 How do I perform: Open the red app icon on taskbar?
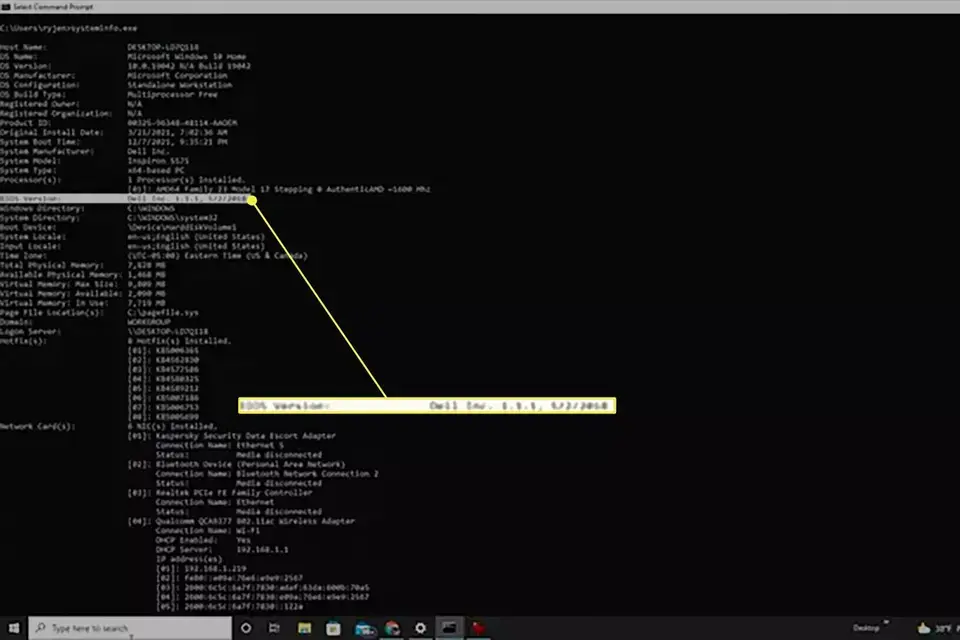[478, 628]
